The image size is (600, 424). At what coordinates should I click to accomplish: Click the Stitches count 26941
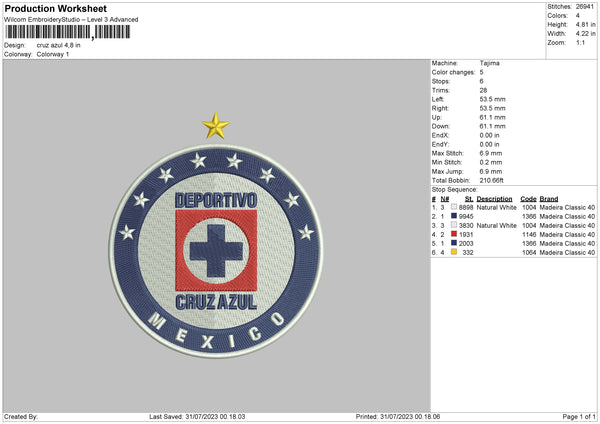point(585,7)
